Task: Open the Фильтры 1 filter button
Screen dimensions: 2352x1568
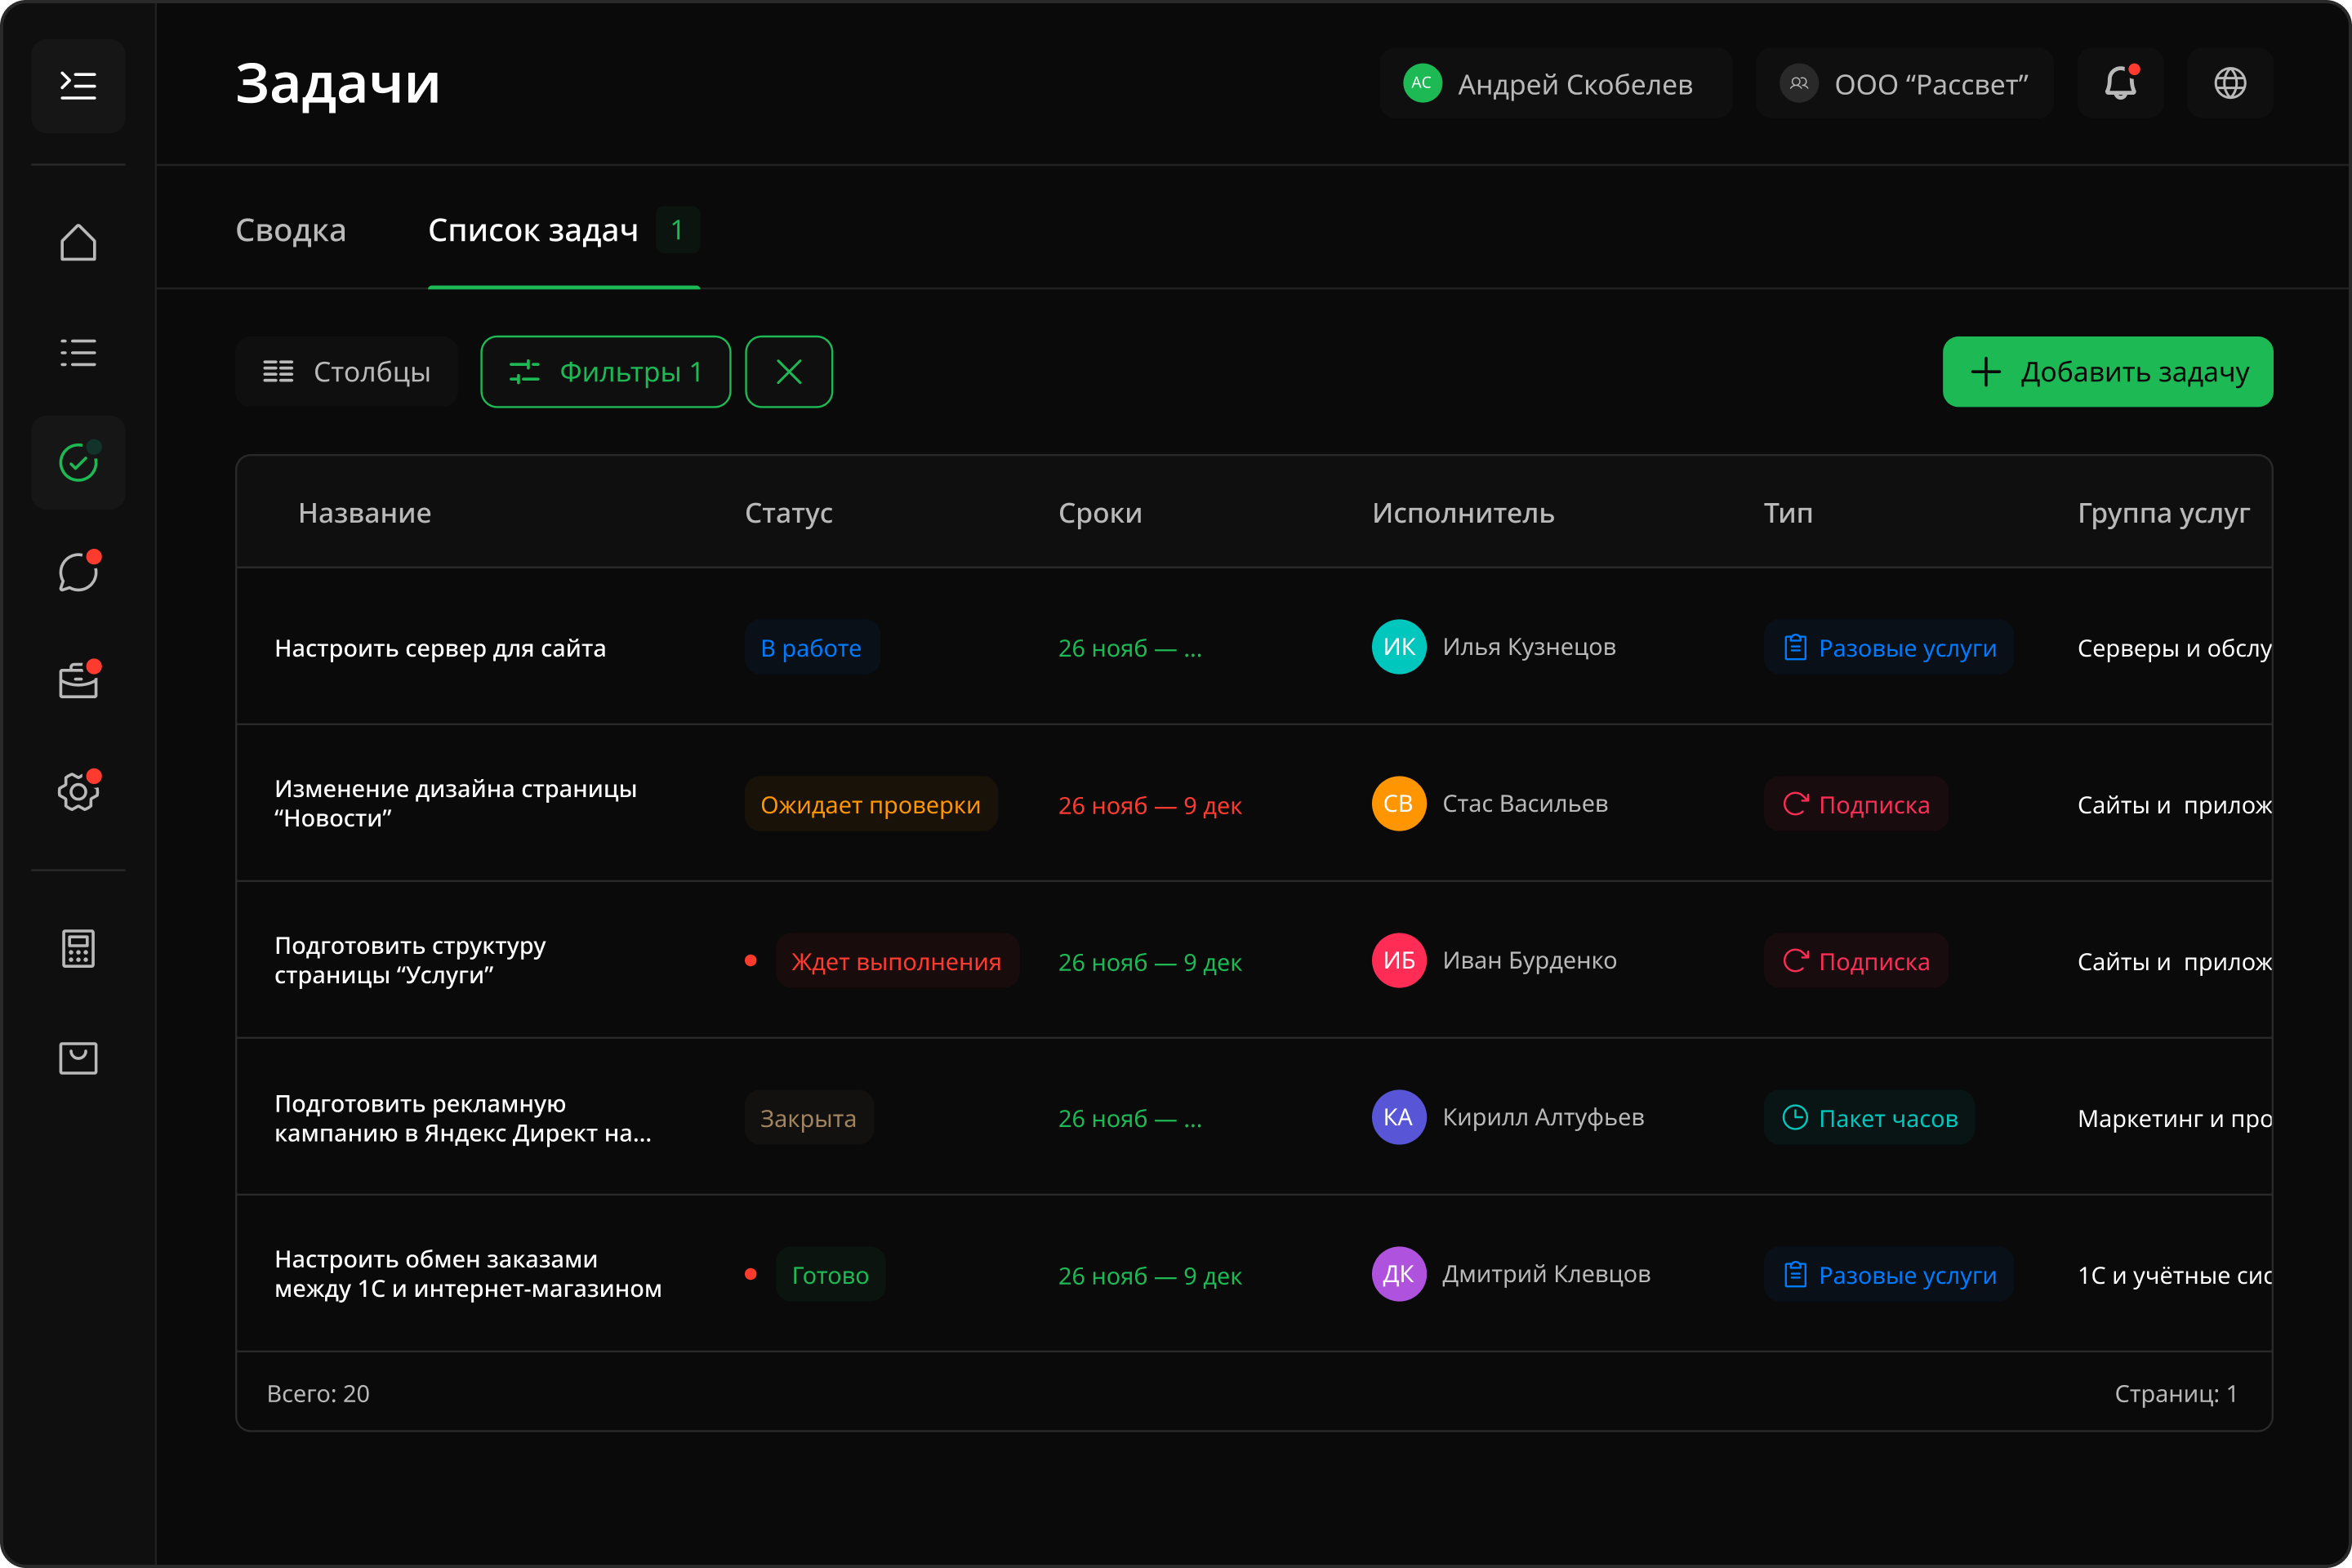Action: [605, 372]
